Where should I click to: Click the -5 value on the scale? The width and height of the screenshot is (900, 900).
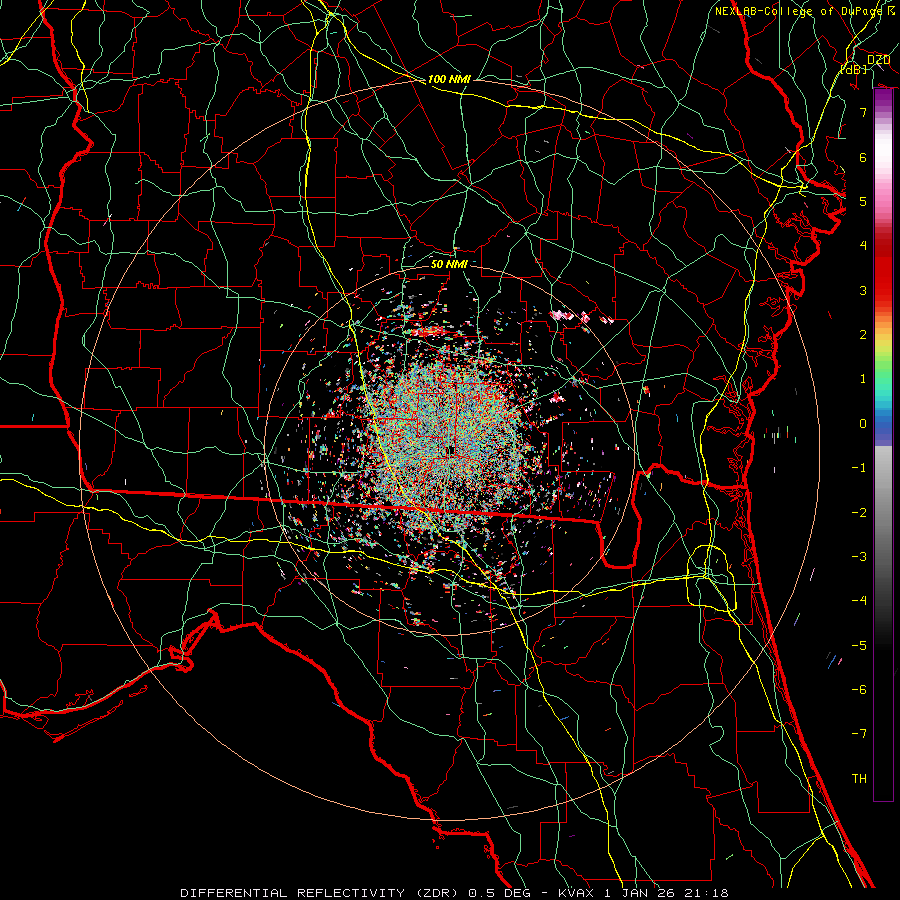pyautogui.click(x=859, y=645)
